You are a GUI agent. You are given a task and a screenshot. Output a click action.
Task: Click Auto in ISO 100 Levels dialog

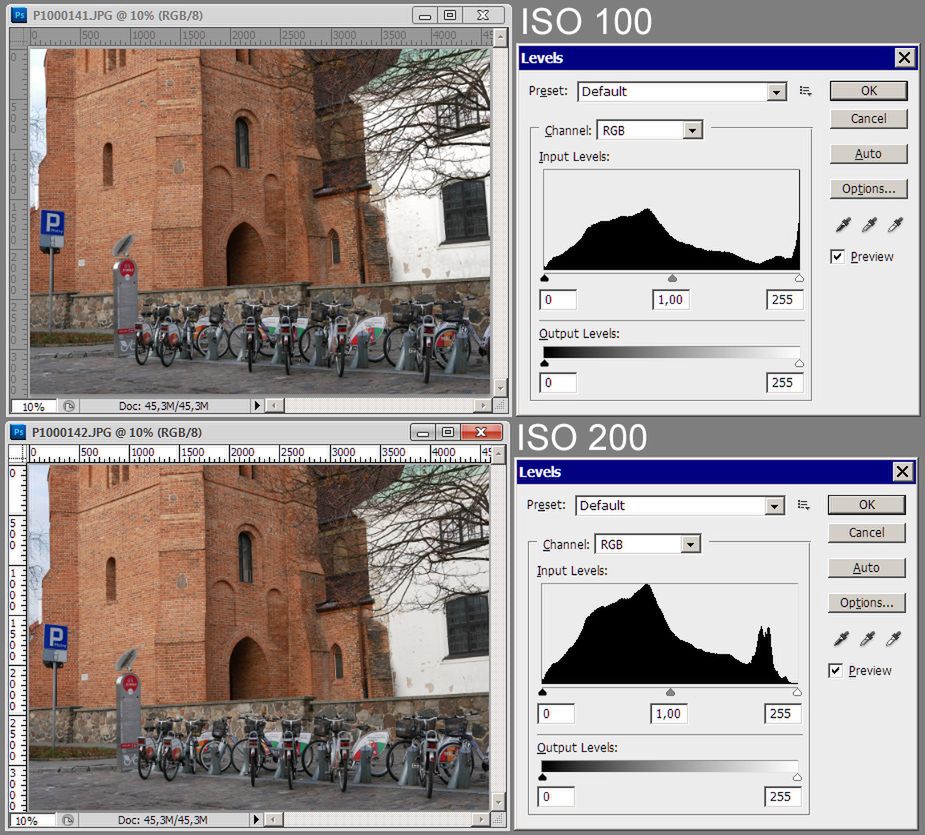[868, 154]
